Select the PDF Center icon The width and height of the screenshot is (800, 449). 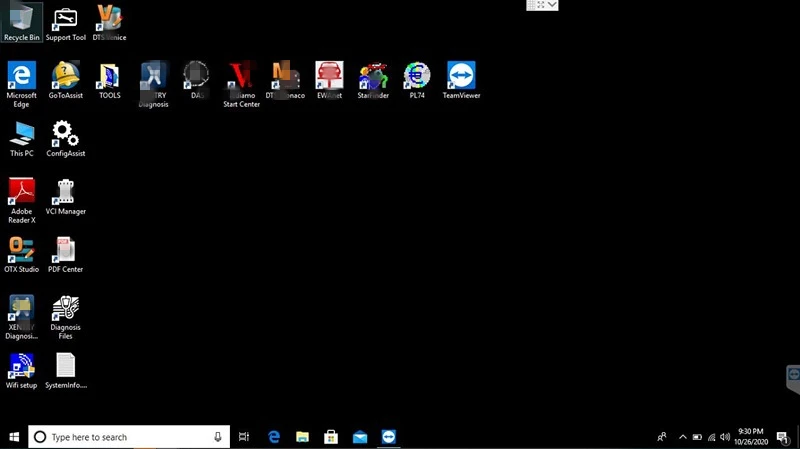[x=65, y=255]
